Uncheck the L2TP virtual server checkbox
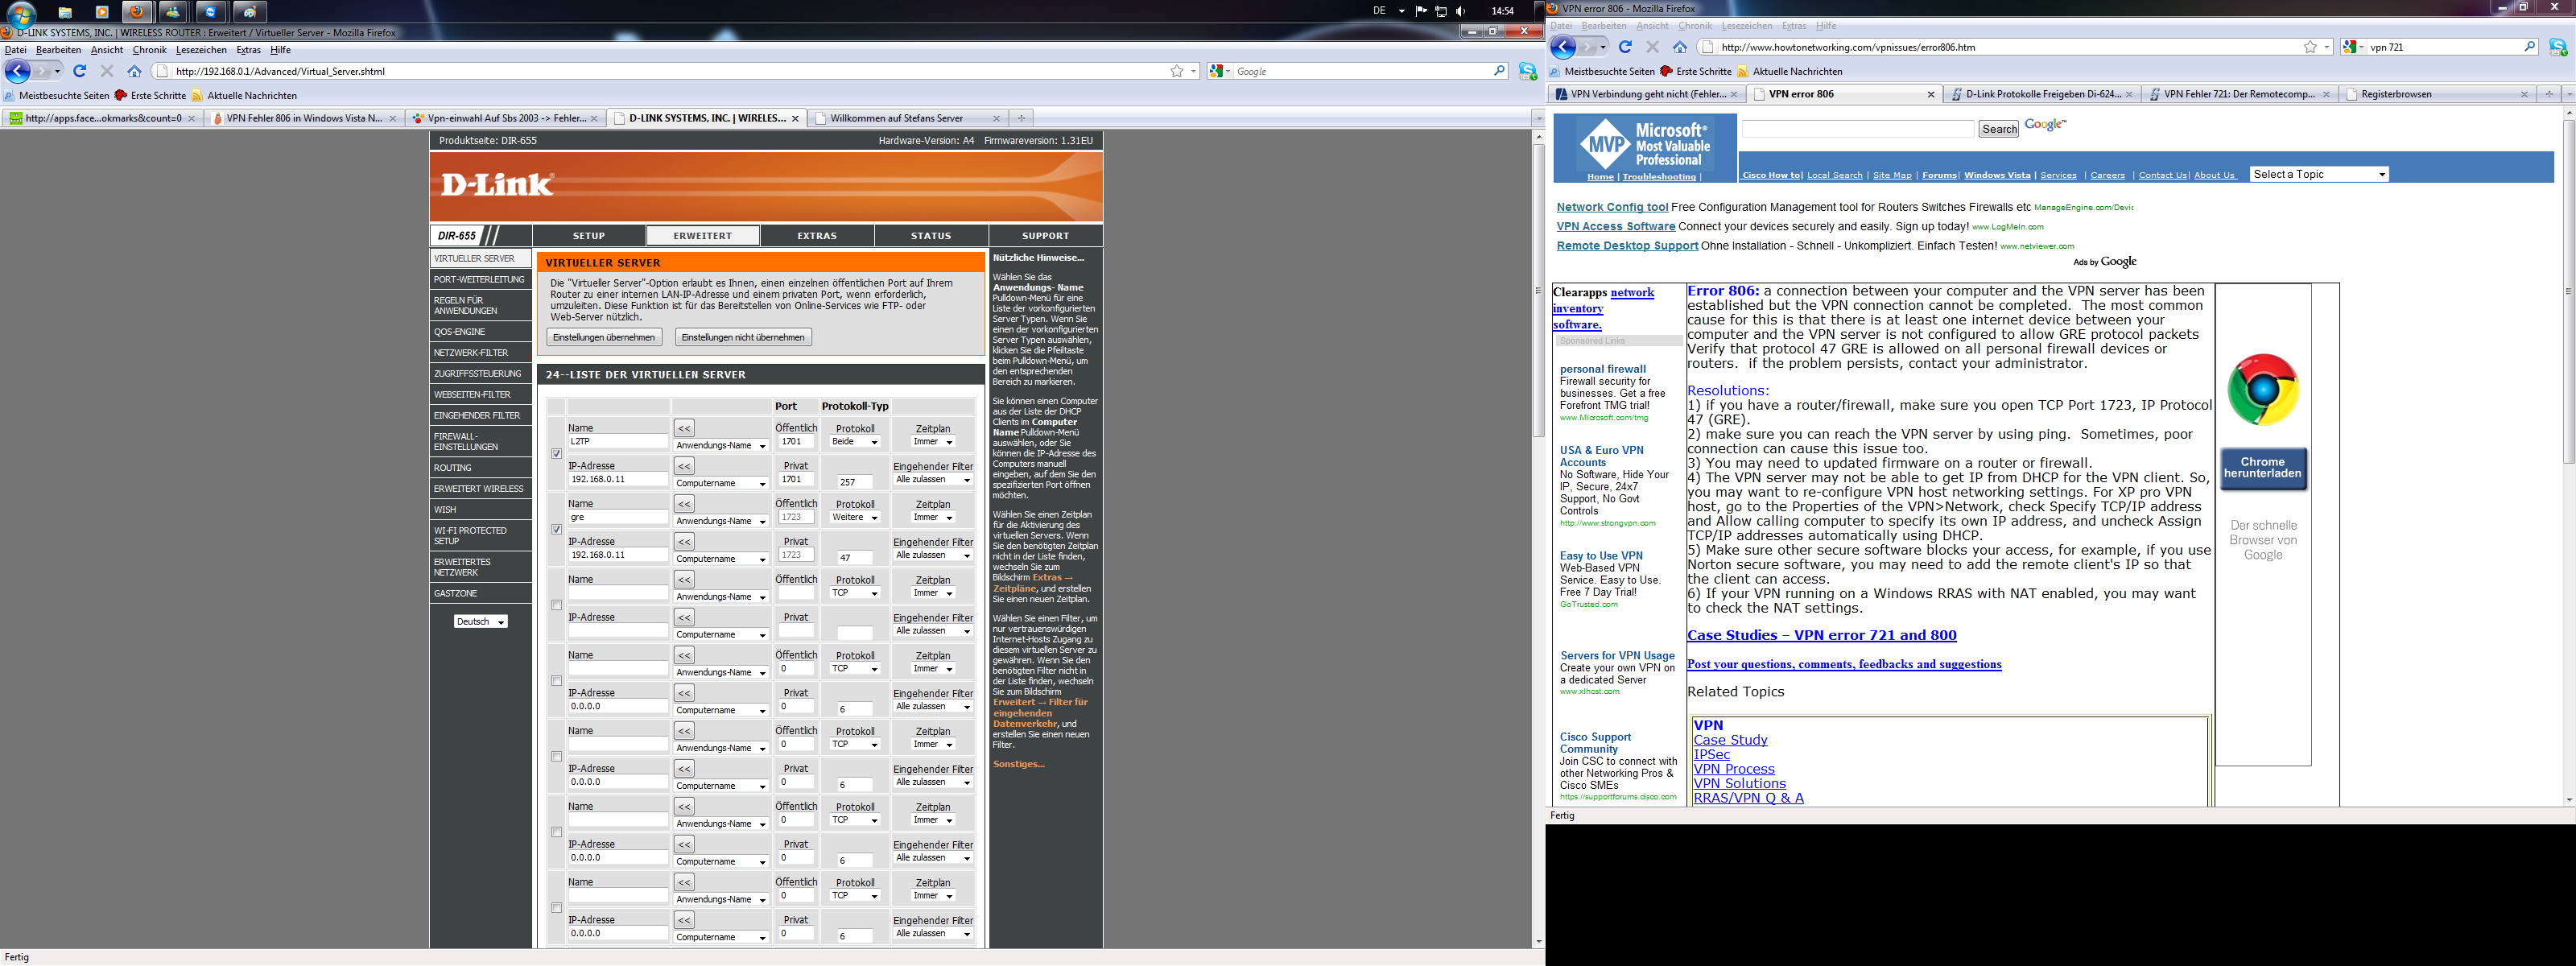Image resolution: width=2576 pixels, height=966 pixels. point(557,454)
